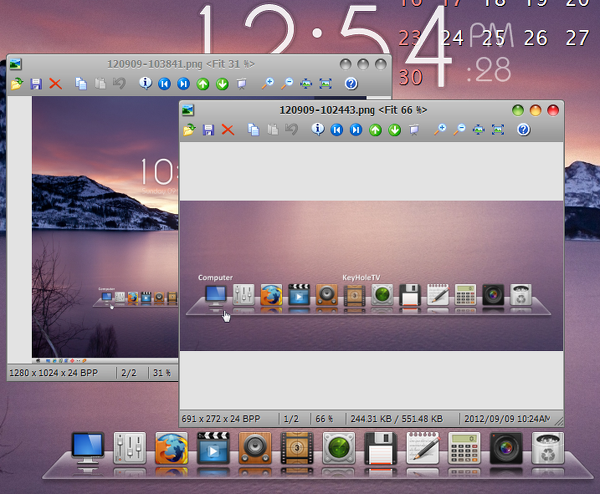Click green up arrow in front window toolbar
600x494 pixels.
pos(376,129)
